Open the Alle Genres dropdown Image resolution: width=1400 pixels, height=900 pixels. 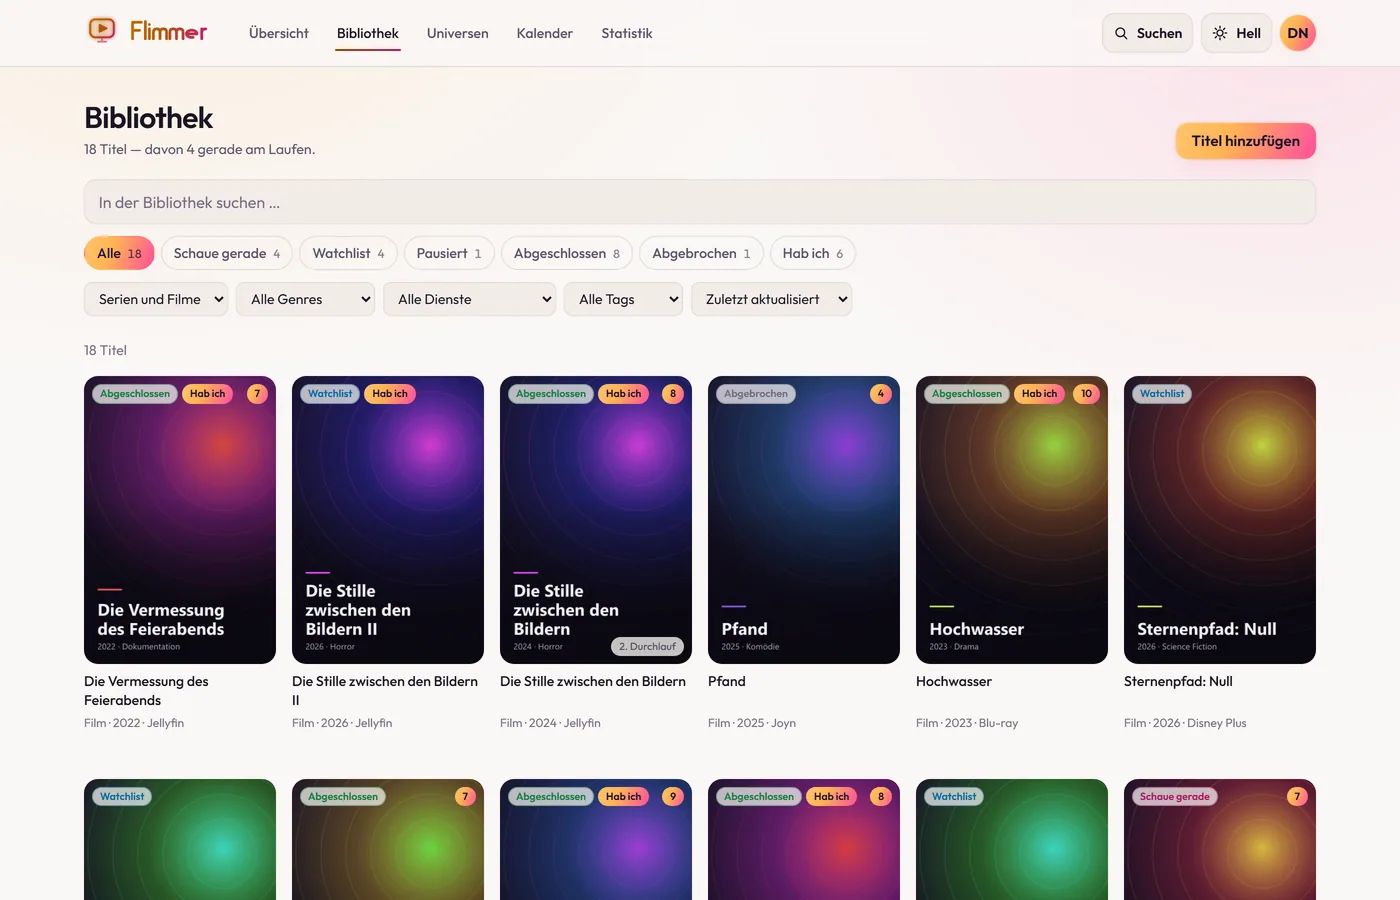click(x=306, y=299)
